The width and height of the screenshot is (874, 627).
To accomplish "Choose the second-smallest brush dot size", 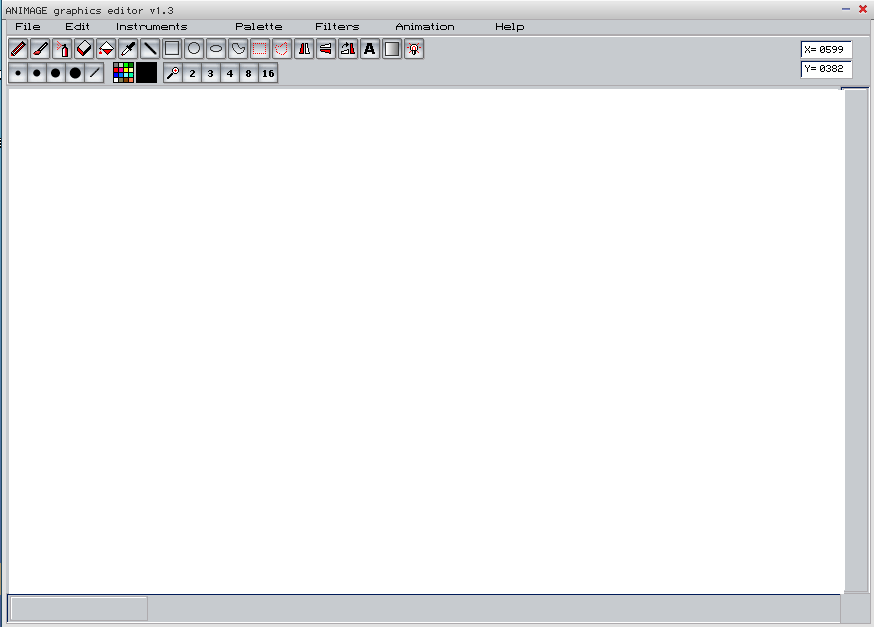I will point(37,73).
